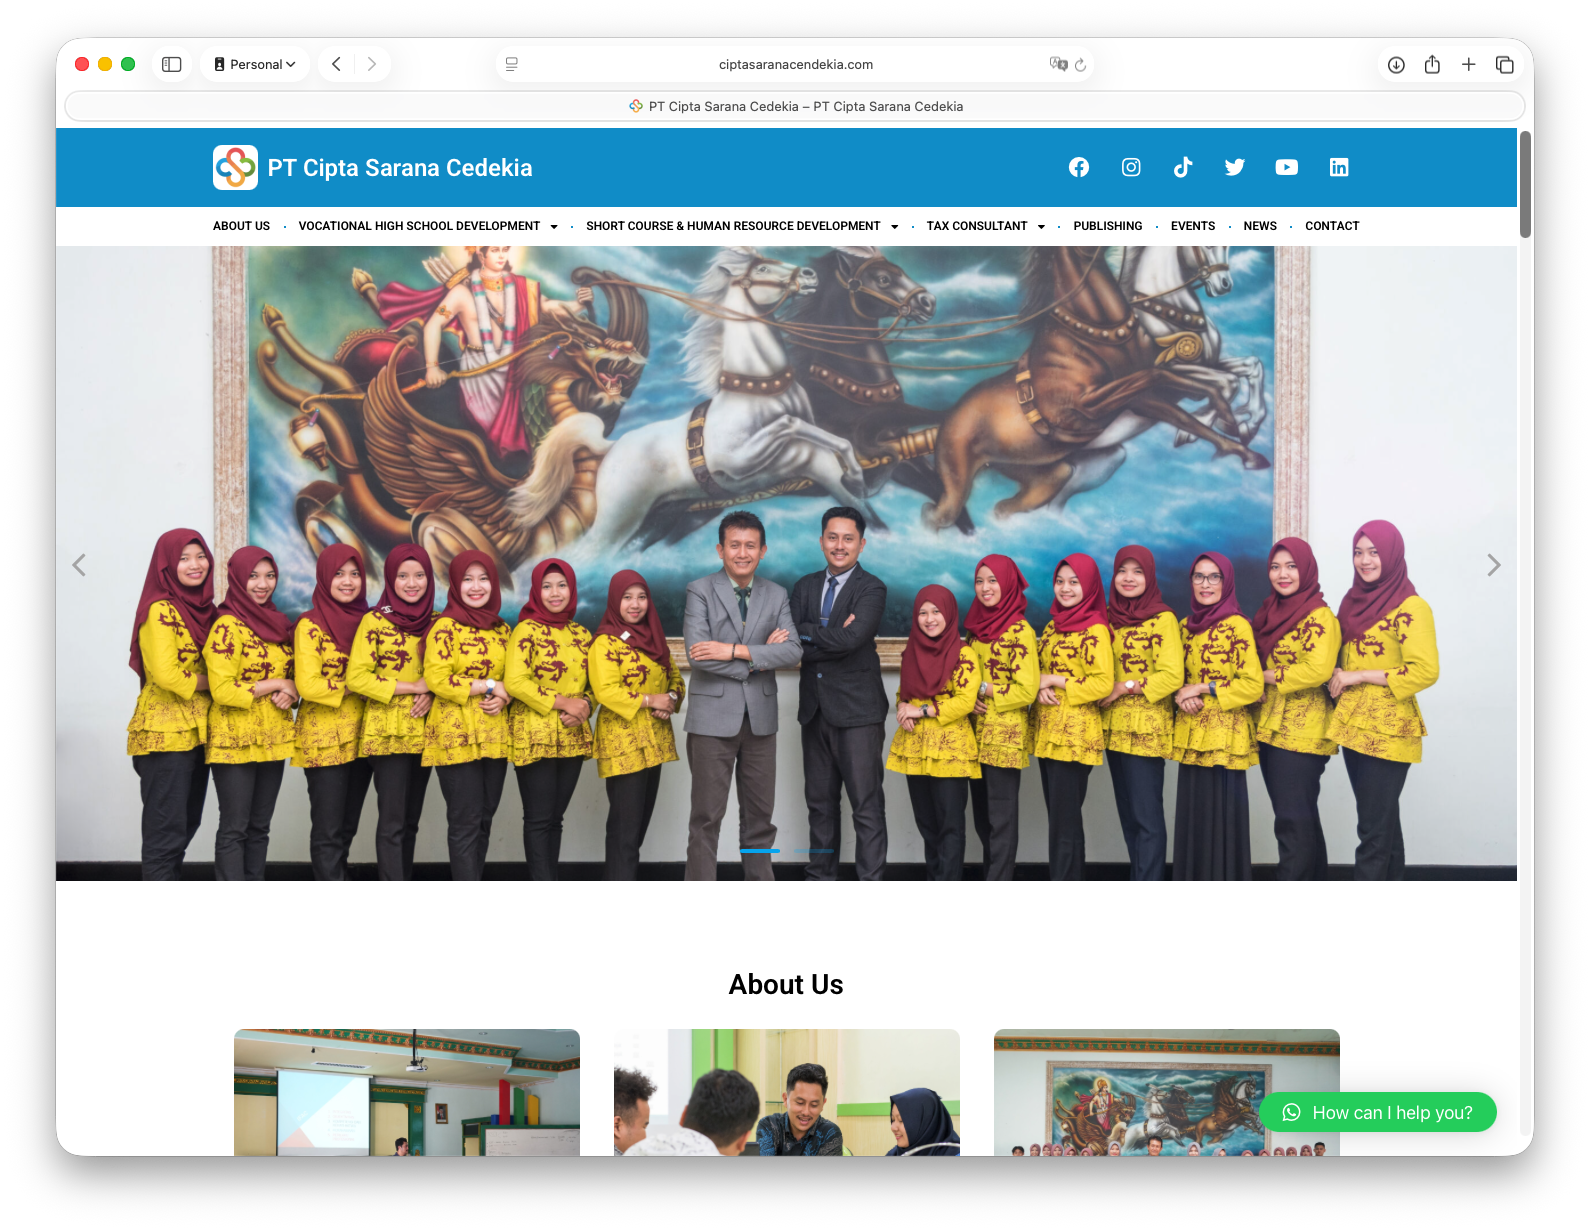This screenshot has height=1230, width=1590.
Task: Click the PT Cipta Sarana Cedekia logo
Action: pyautogui.click(x=235, y=167)
